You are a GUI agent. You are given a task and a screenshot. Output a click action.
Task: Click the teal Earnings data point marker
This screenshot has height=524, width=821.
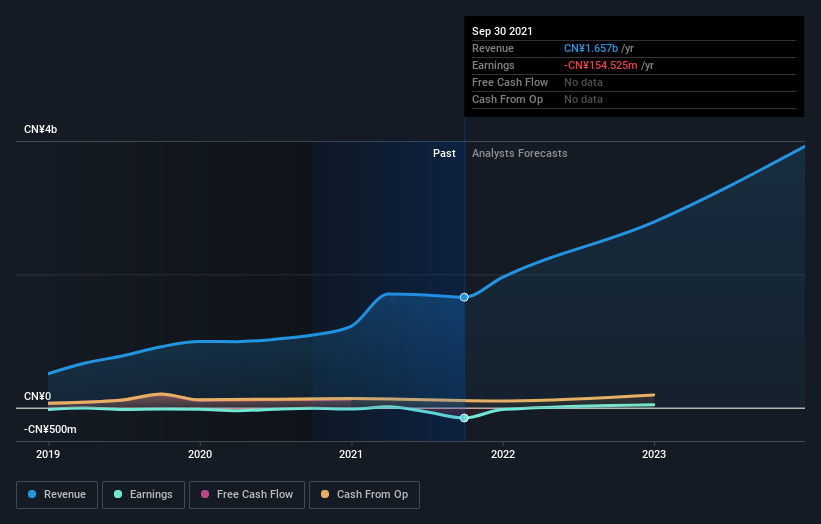tap(464, 418)
